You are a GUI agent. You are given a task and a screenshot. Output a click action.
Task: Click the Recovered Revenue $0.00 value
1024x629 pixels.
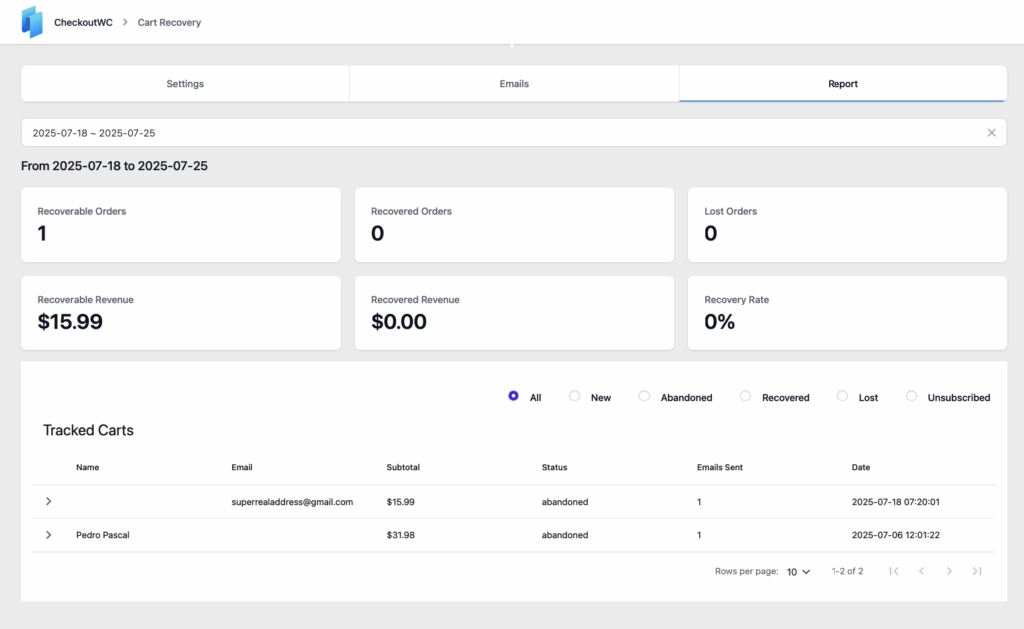[x=398, y=321]
